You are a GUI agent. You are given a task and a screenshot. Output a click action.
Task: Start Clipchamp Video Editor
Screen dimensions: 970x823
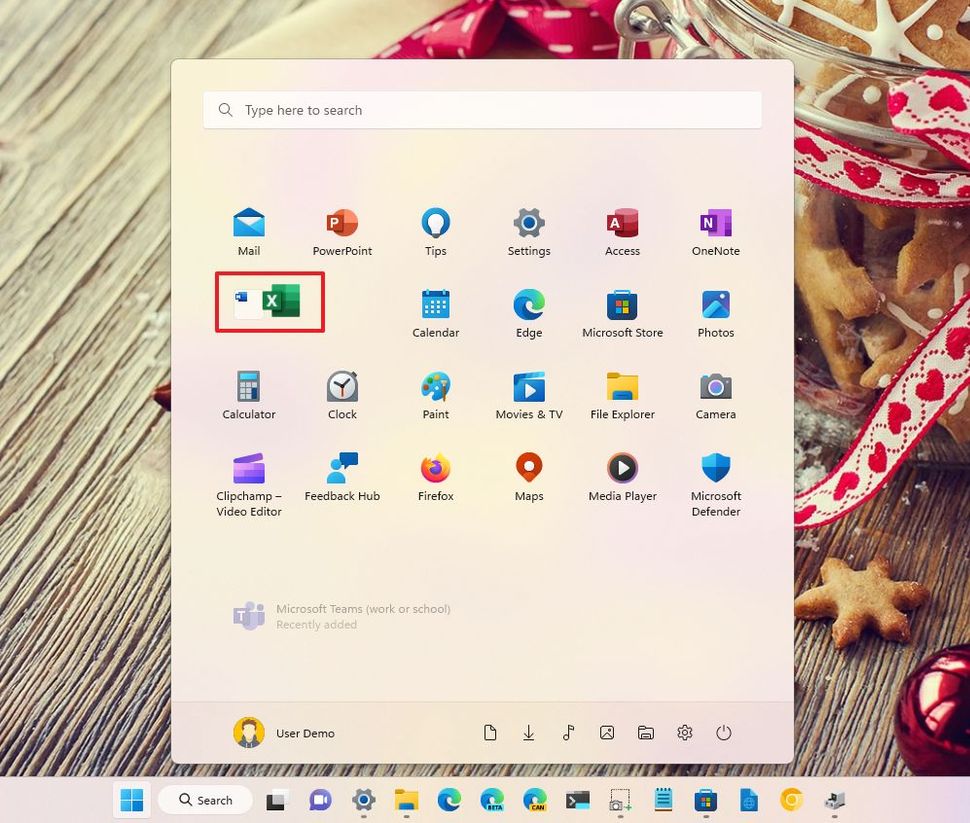[248, 470]
